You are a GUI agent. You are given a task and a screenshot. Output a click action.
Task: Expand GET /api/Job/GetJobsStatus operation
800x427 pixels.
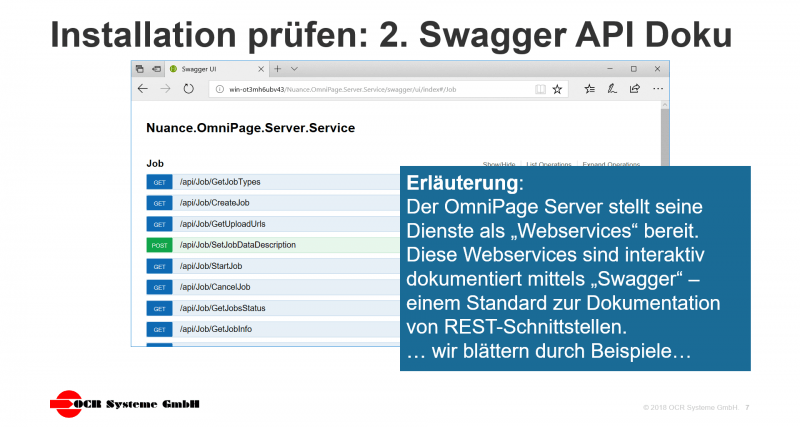[x=273, y=308]
